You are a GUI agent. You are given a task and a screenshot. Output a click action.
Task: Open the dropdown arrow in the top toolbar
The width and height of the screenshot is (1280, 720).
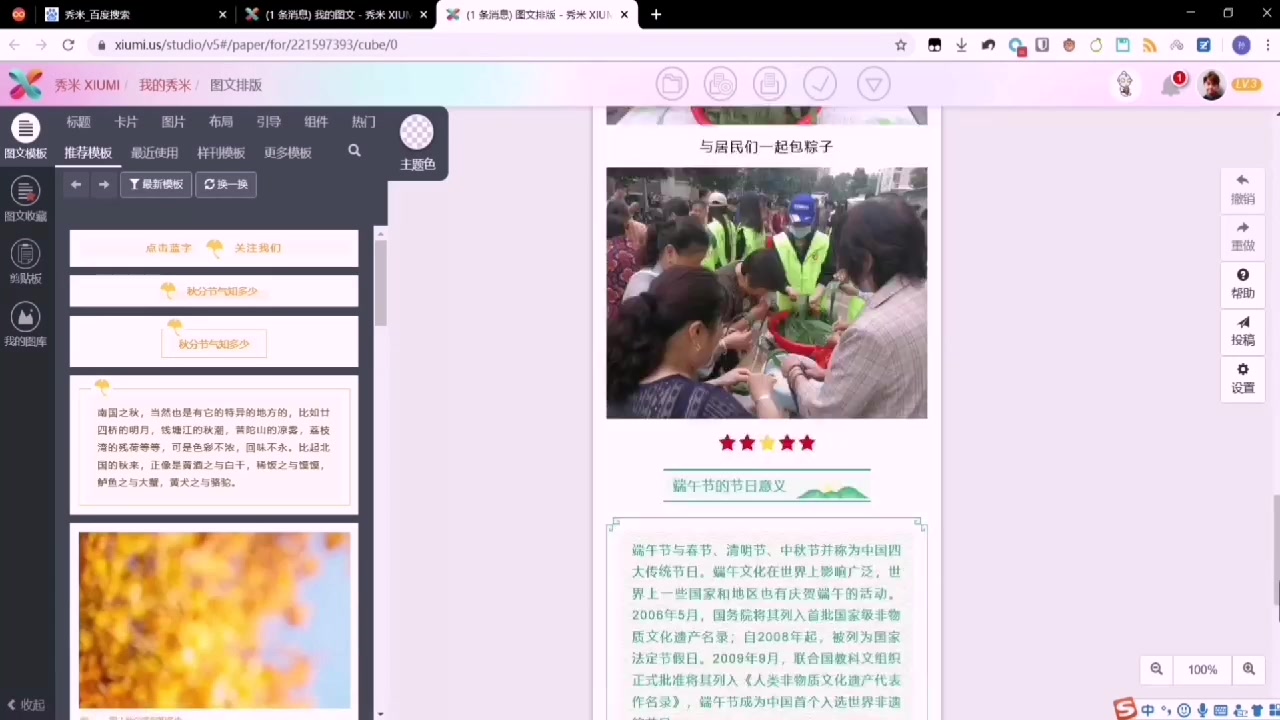[873, 84]
